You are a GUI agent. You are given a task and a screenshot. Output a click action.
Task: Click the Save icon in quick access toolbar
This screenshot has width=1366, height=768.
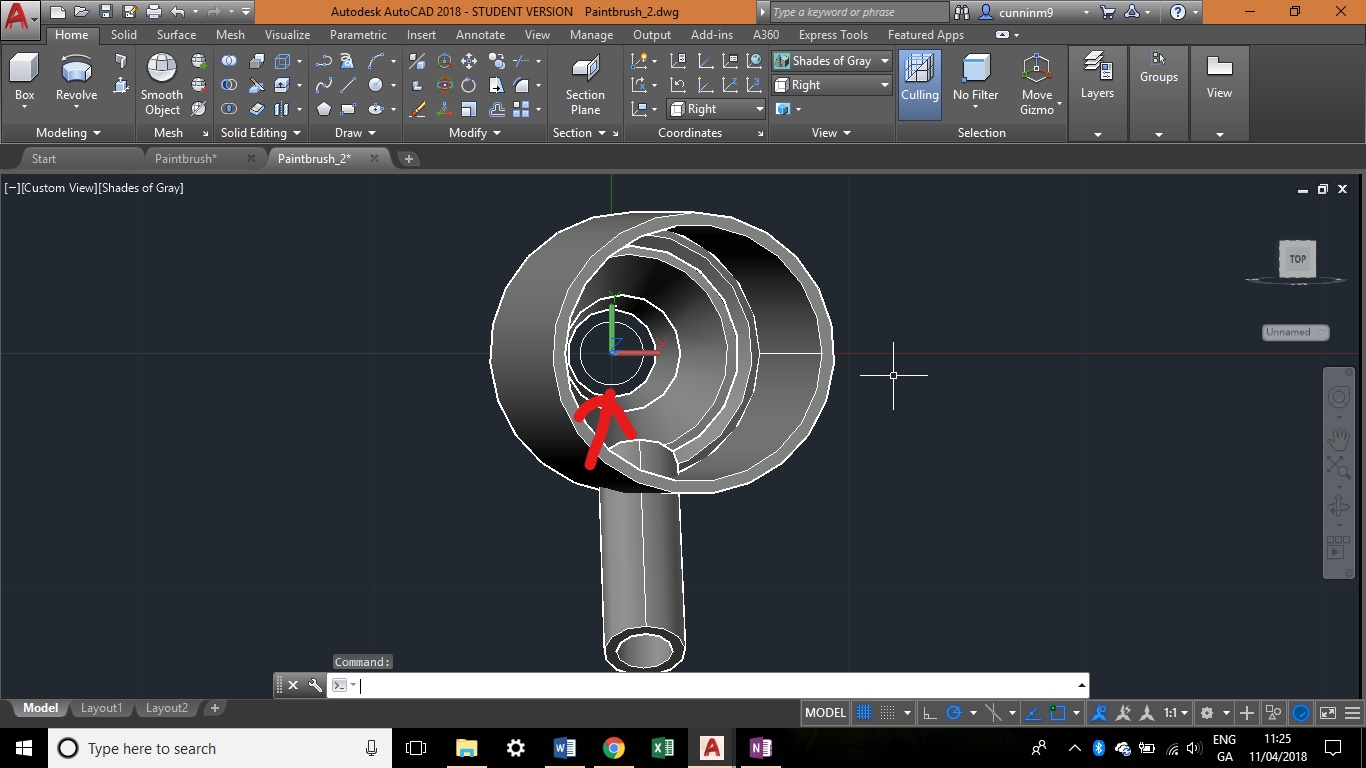coord(106,12)
